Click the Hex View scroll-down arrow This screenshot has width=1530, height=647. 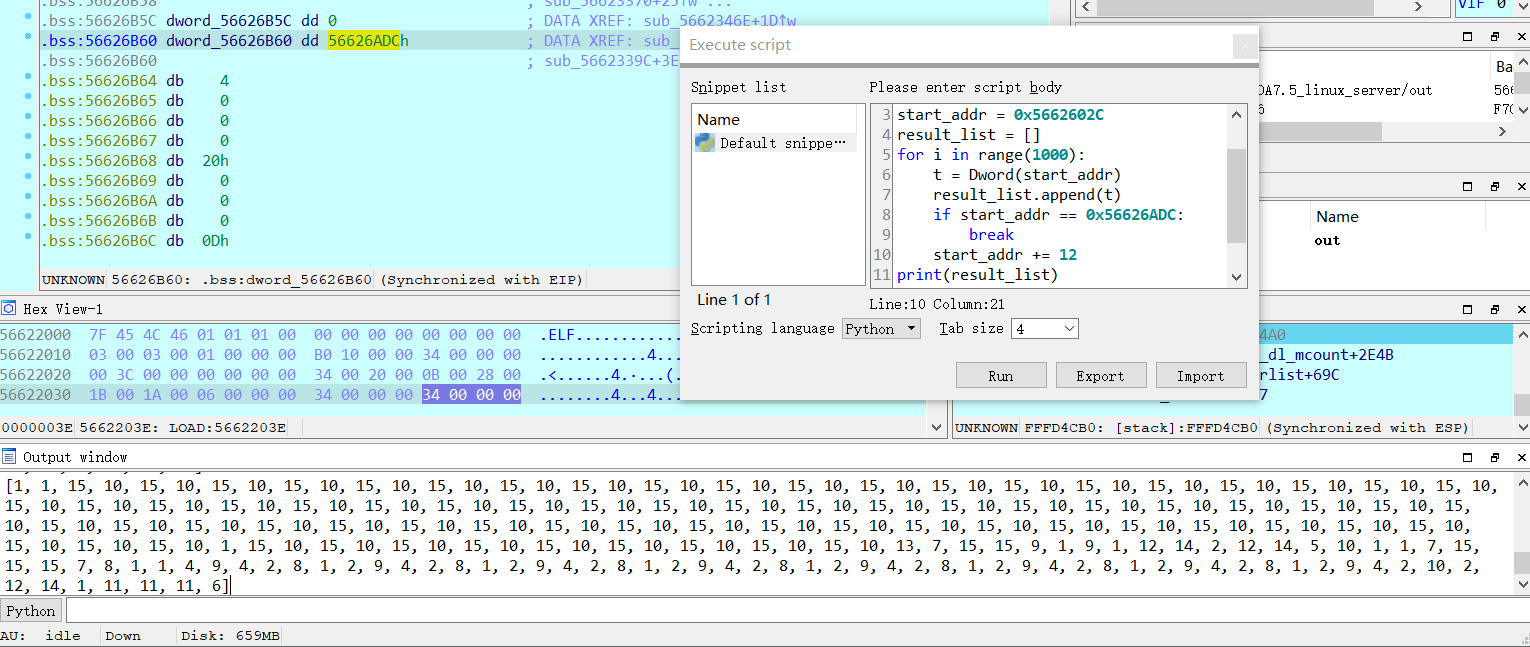coord(937,427)
